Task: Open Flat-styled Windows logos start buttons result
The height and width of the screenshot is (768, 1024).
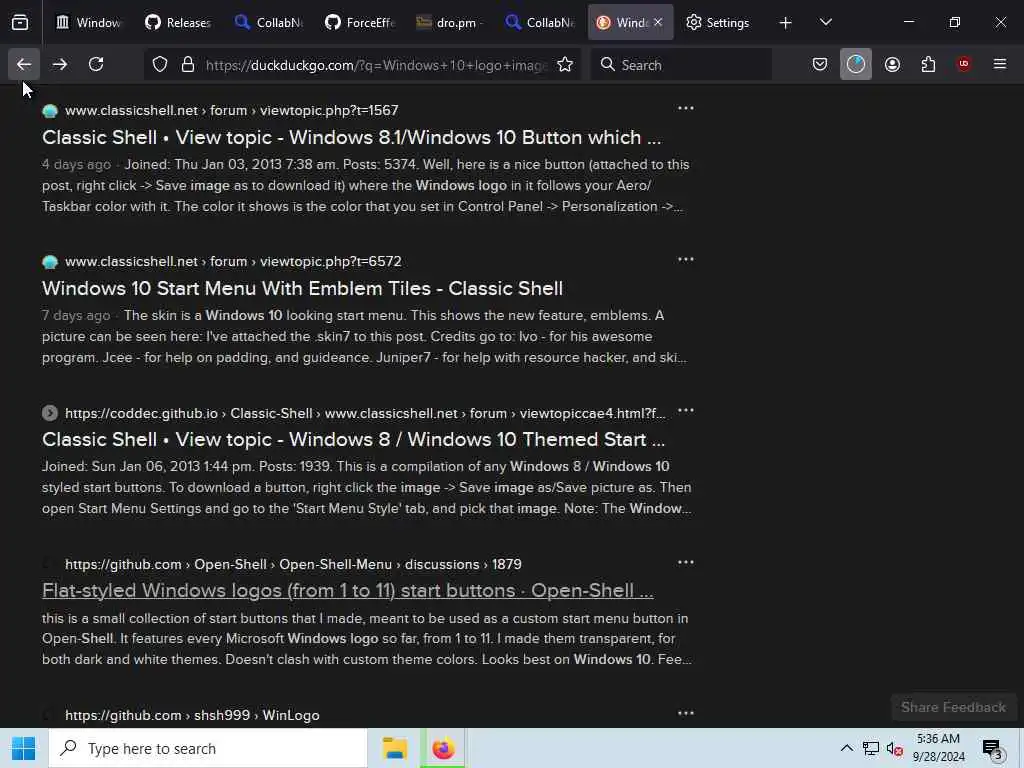Action: click(x=347, y=590)
